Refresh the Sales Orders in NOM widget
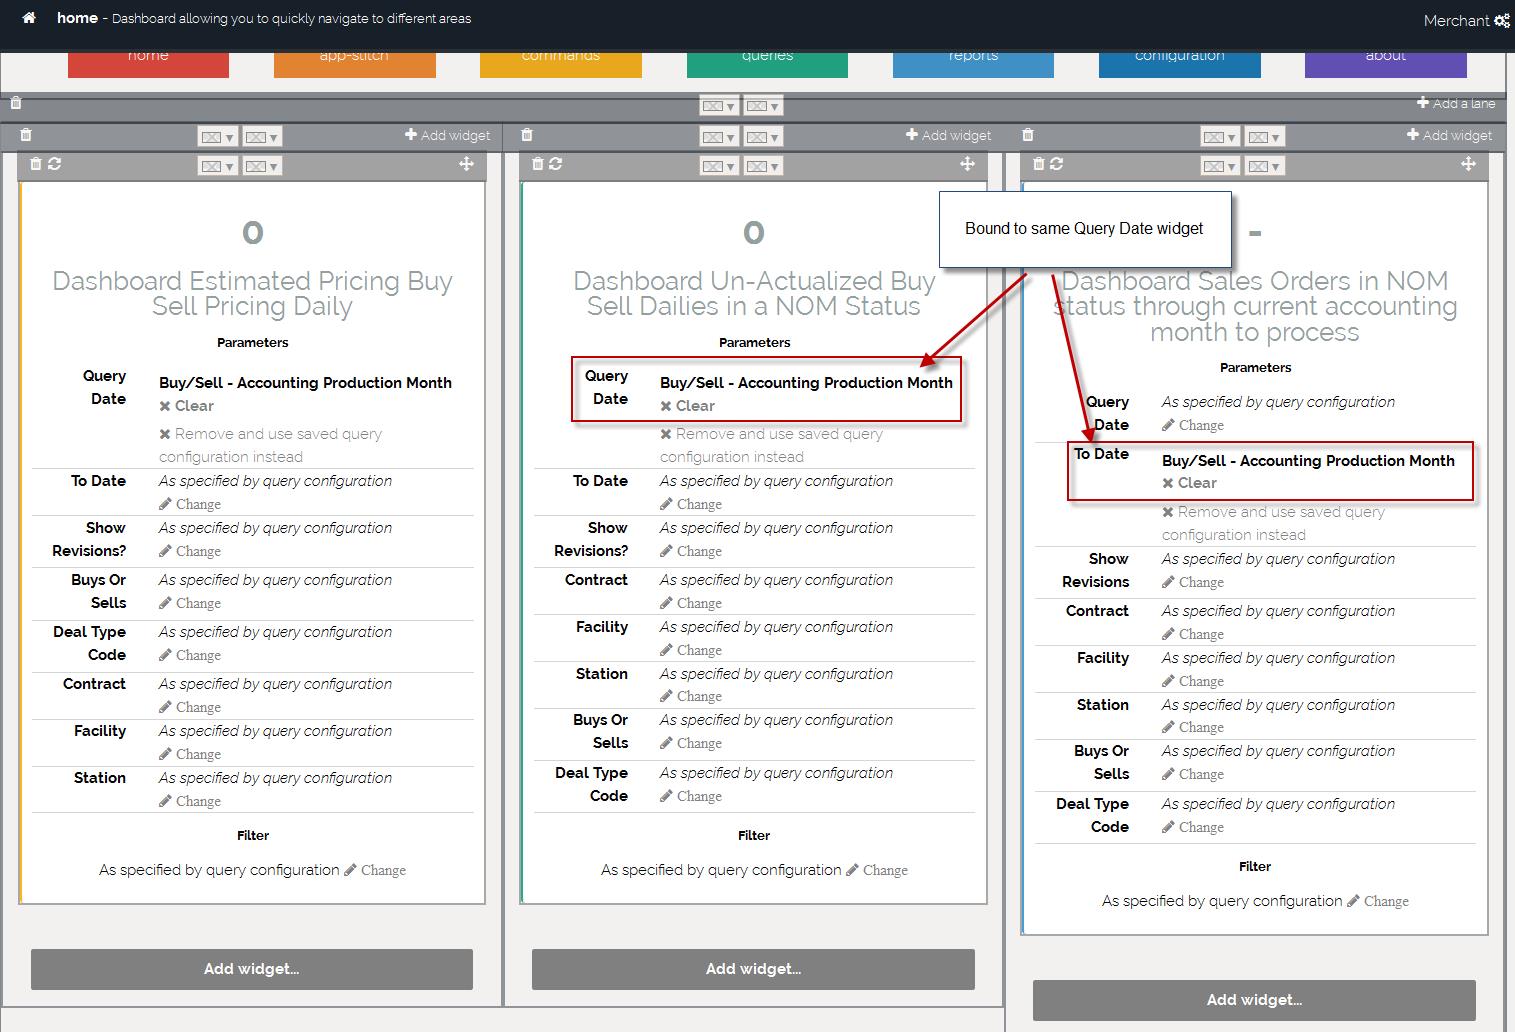Image resolution: width=1515 pixels, height=1032 pixels. [x=1057, y=164]
